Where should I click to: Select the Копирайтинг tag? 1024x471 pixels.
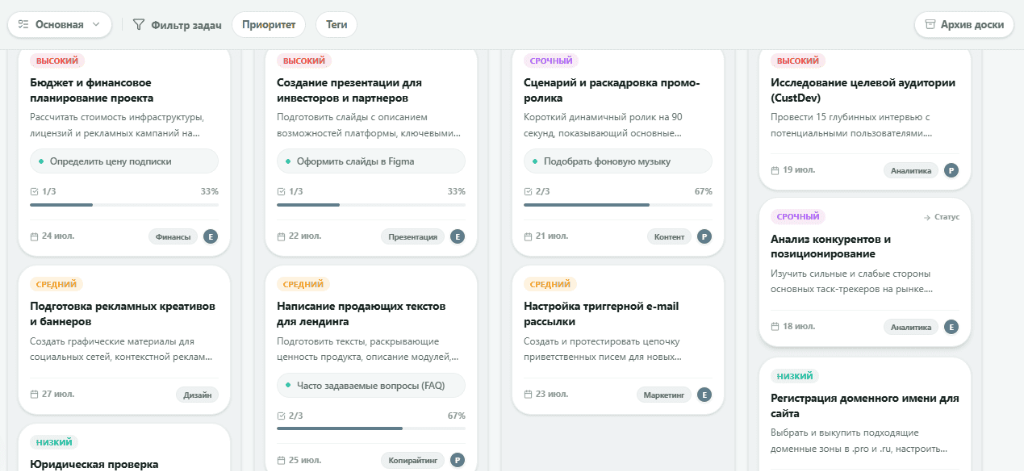coord(413,460)
